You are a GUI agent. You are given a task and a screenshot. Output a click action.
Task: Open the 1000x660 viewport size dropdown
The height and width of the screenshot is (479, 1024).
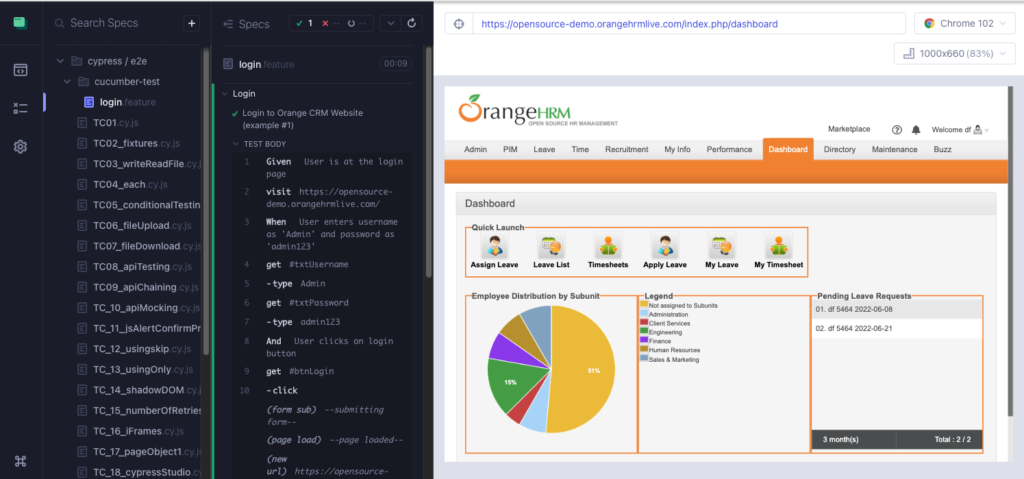coord(953,53)
